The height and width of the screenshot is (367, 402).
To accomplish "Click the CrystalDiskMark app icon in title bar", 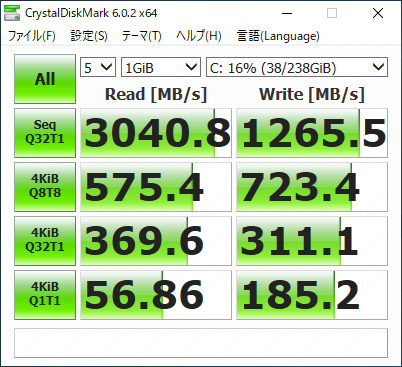I will coord(12,13).
